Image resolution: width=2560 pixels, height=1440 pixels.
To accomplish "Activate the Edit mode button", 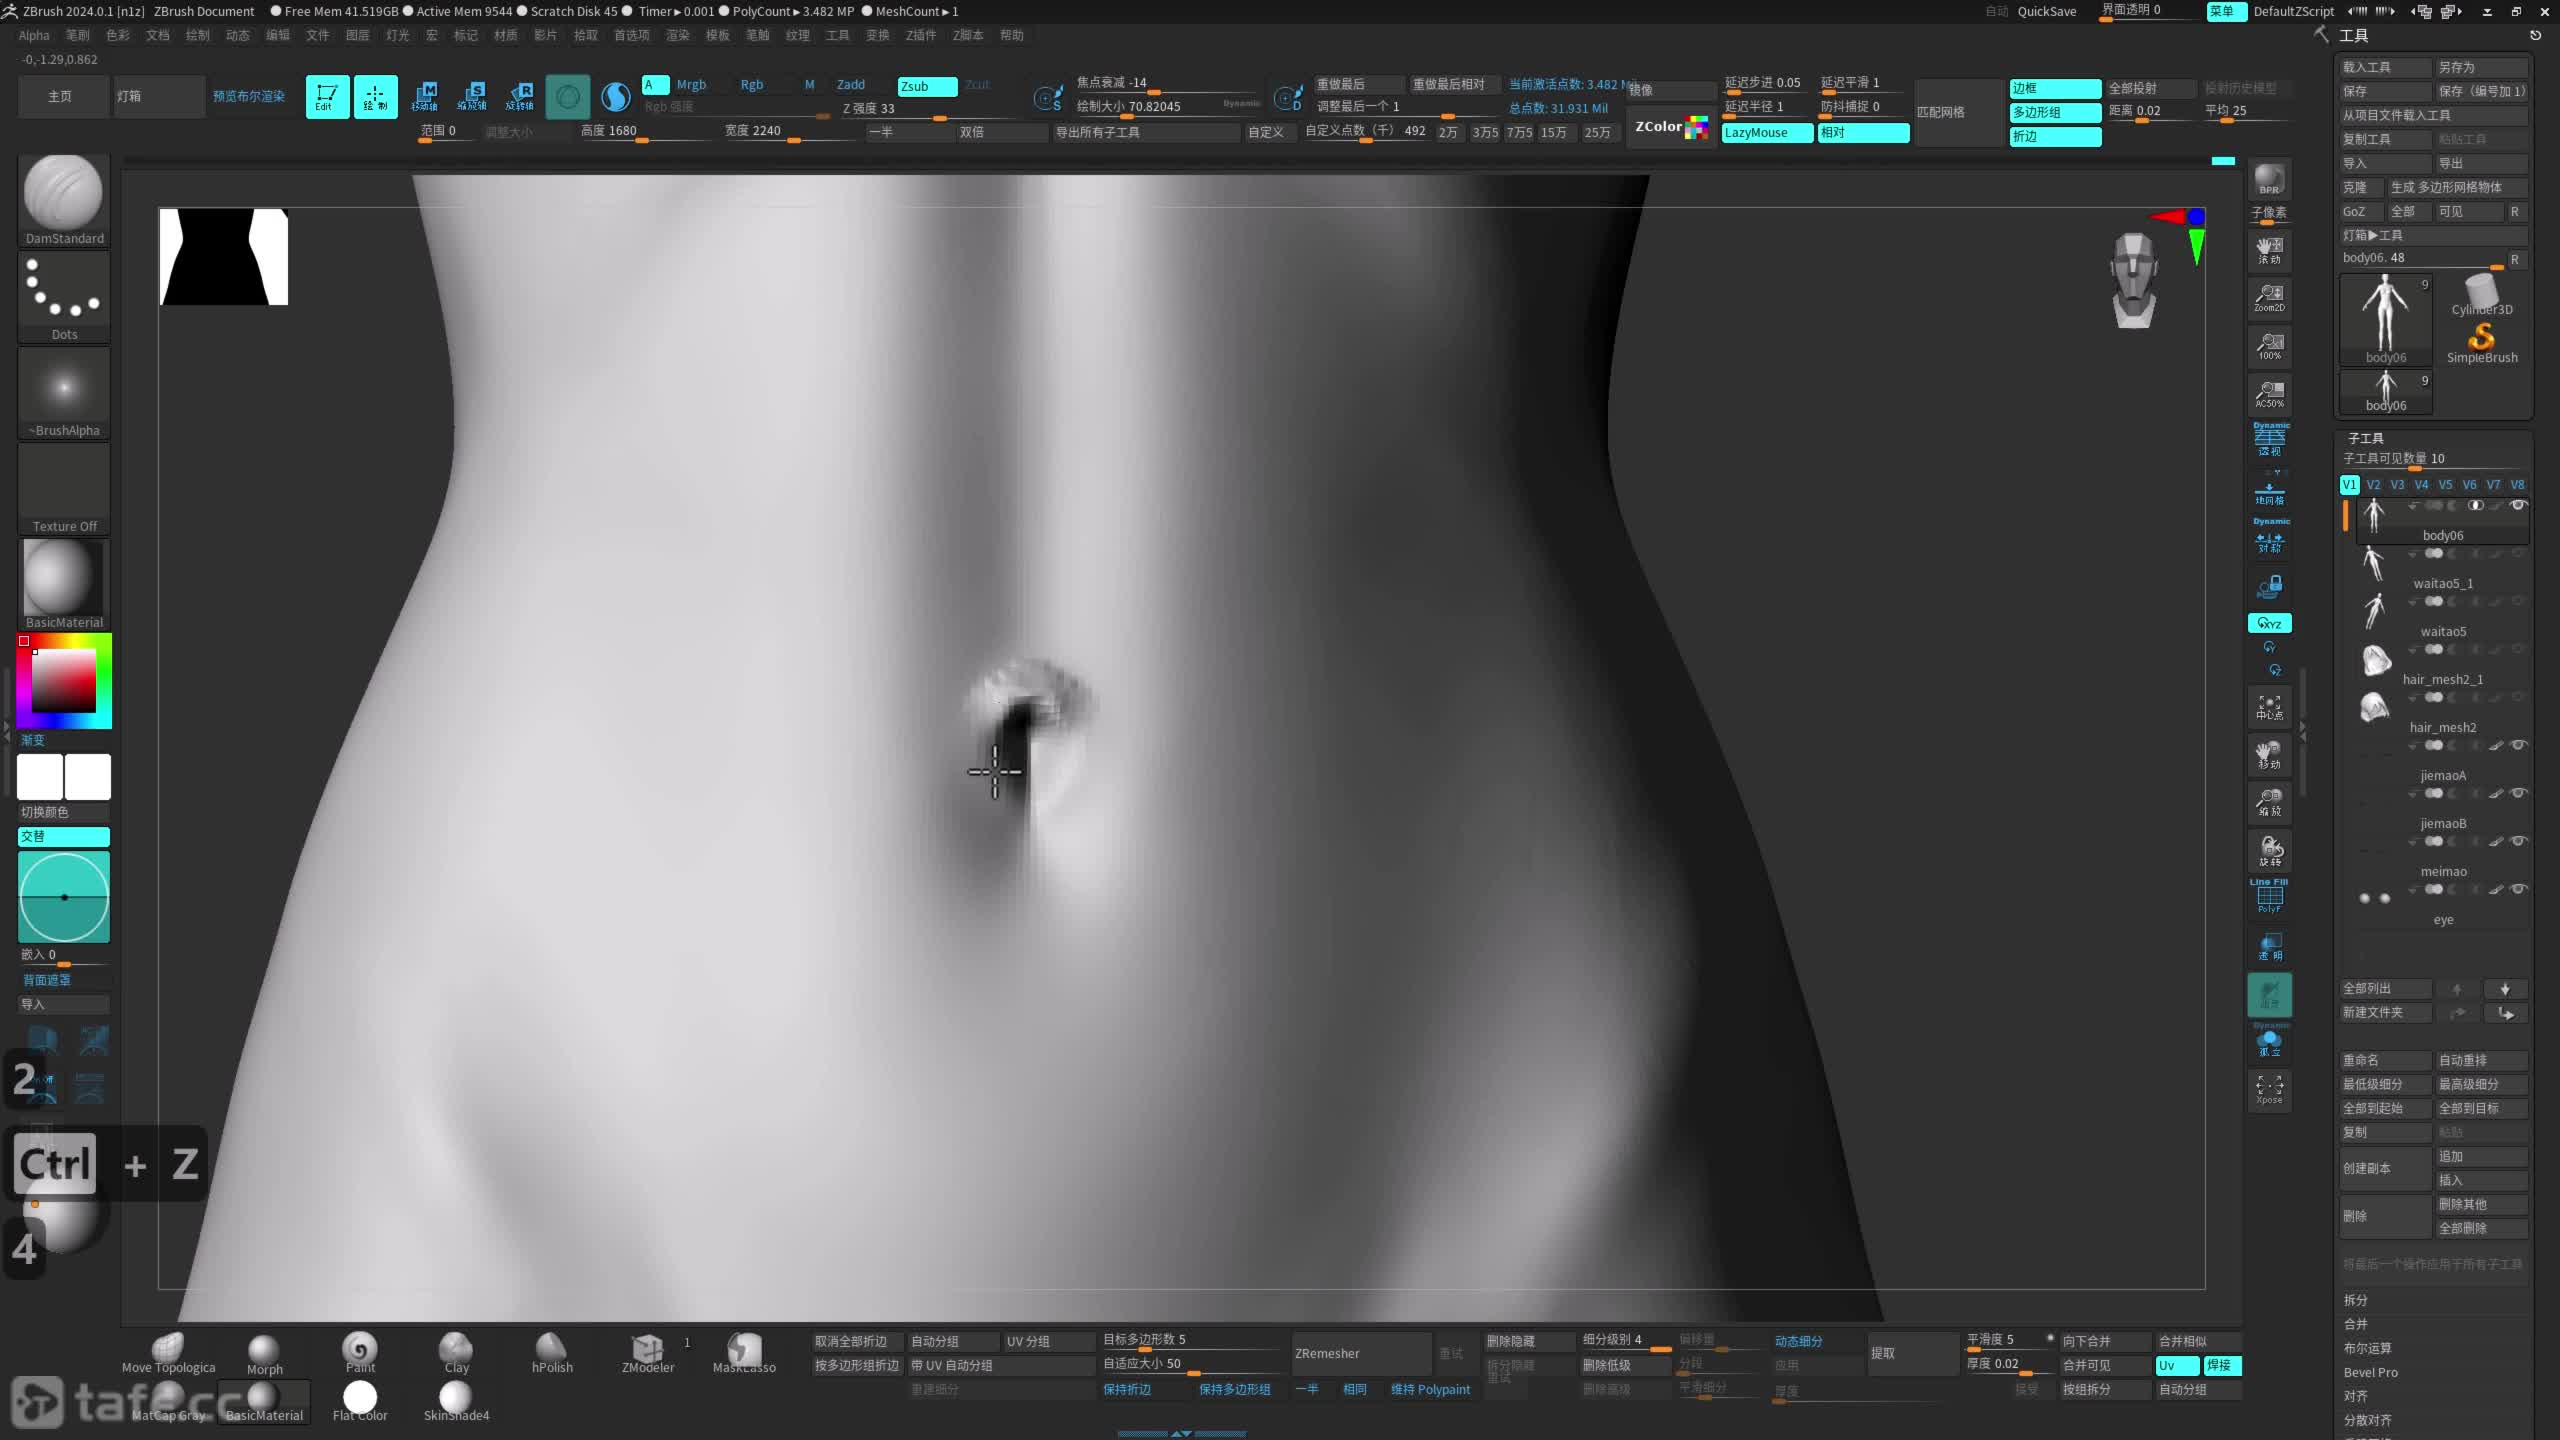I will [327, 97].
